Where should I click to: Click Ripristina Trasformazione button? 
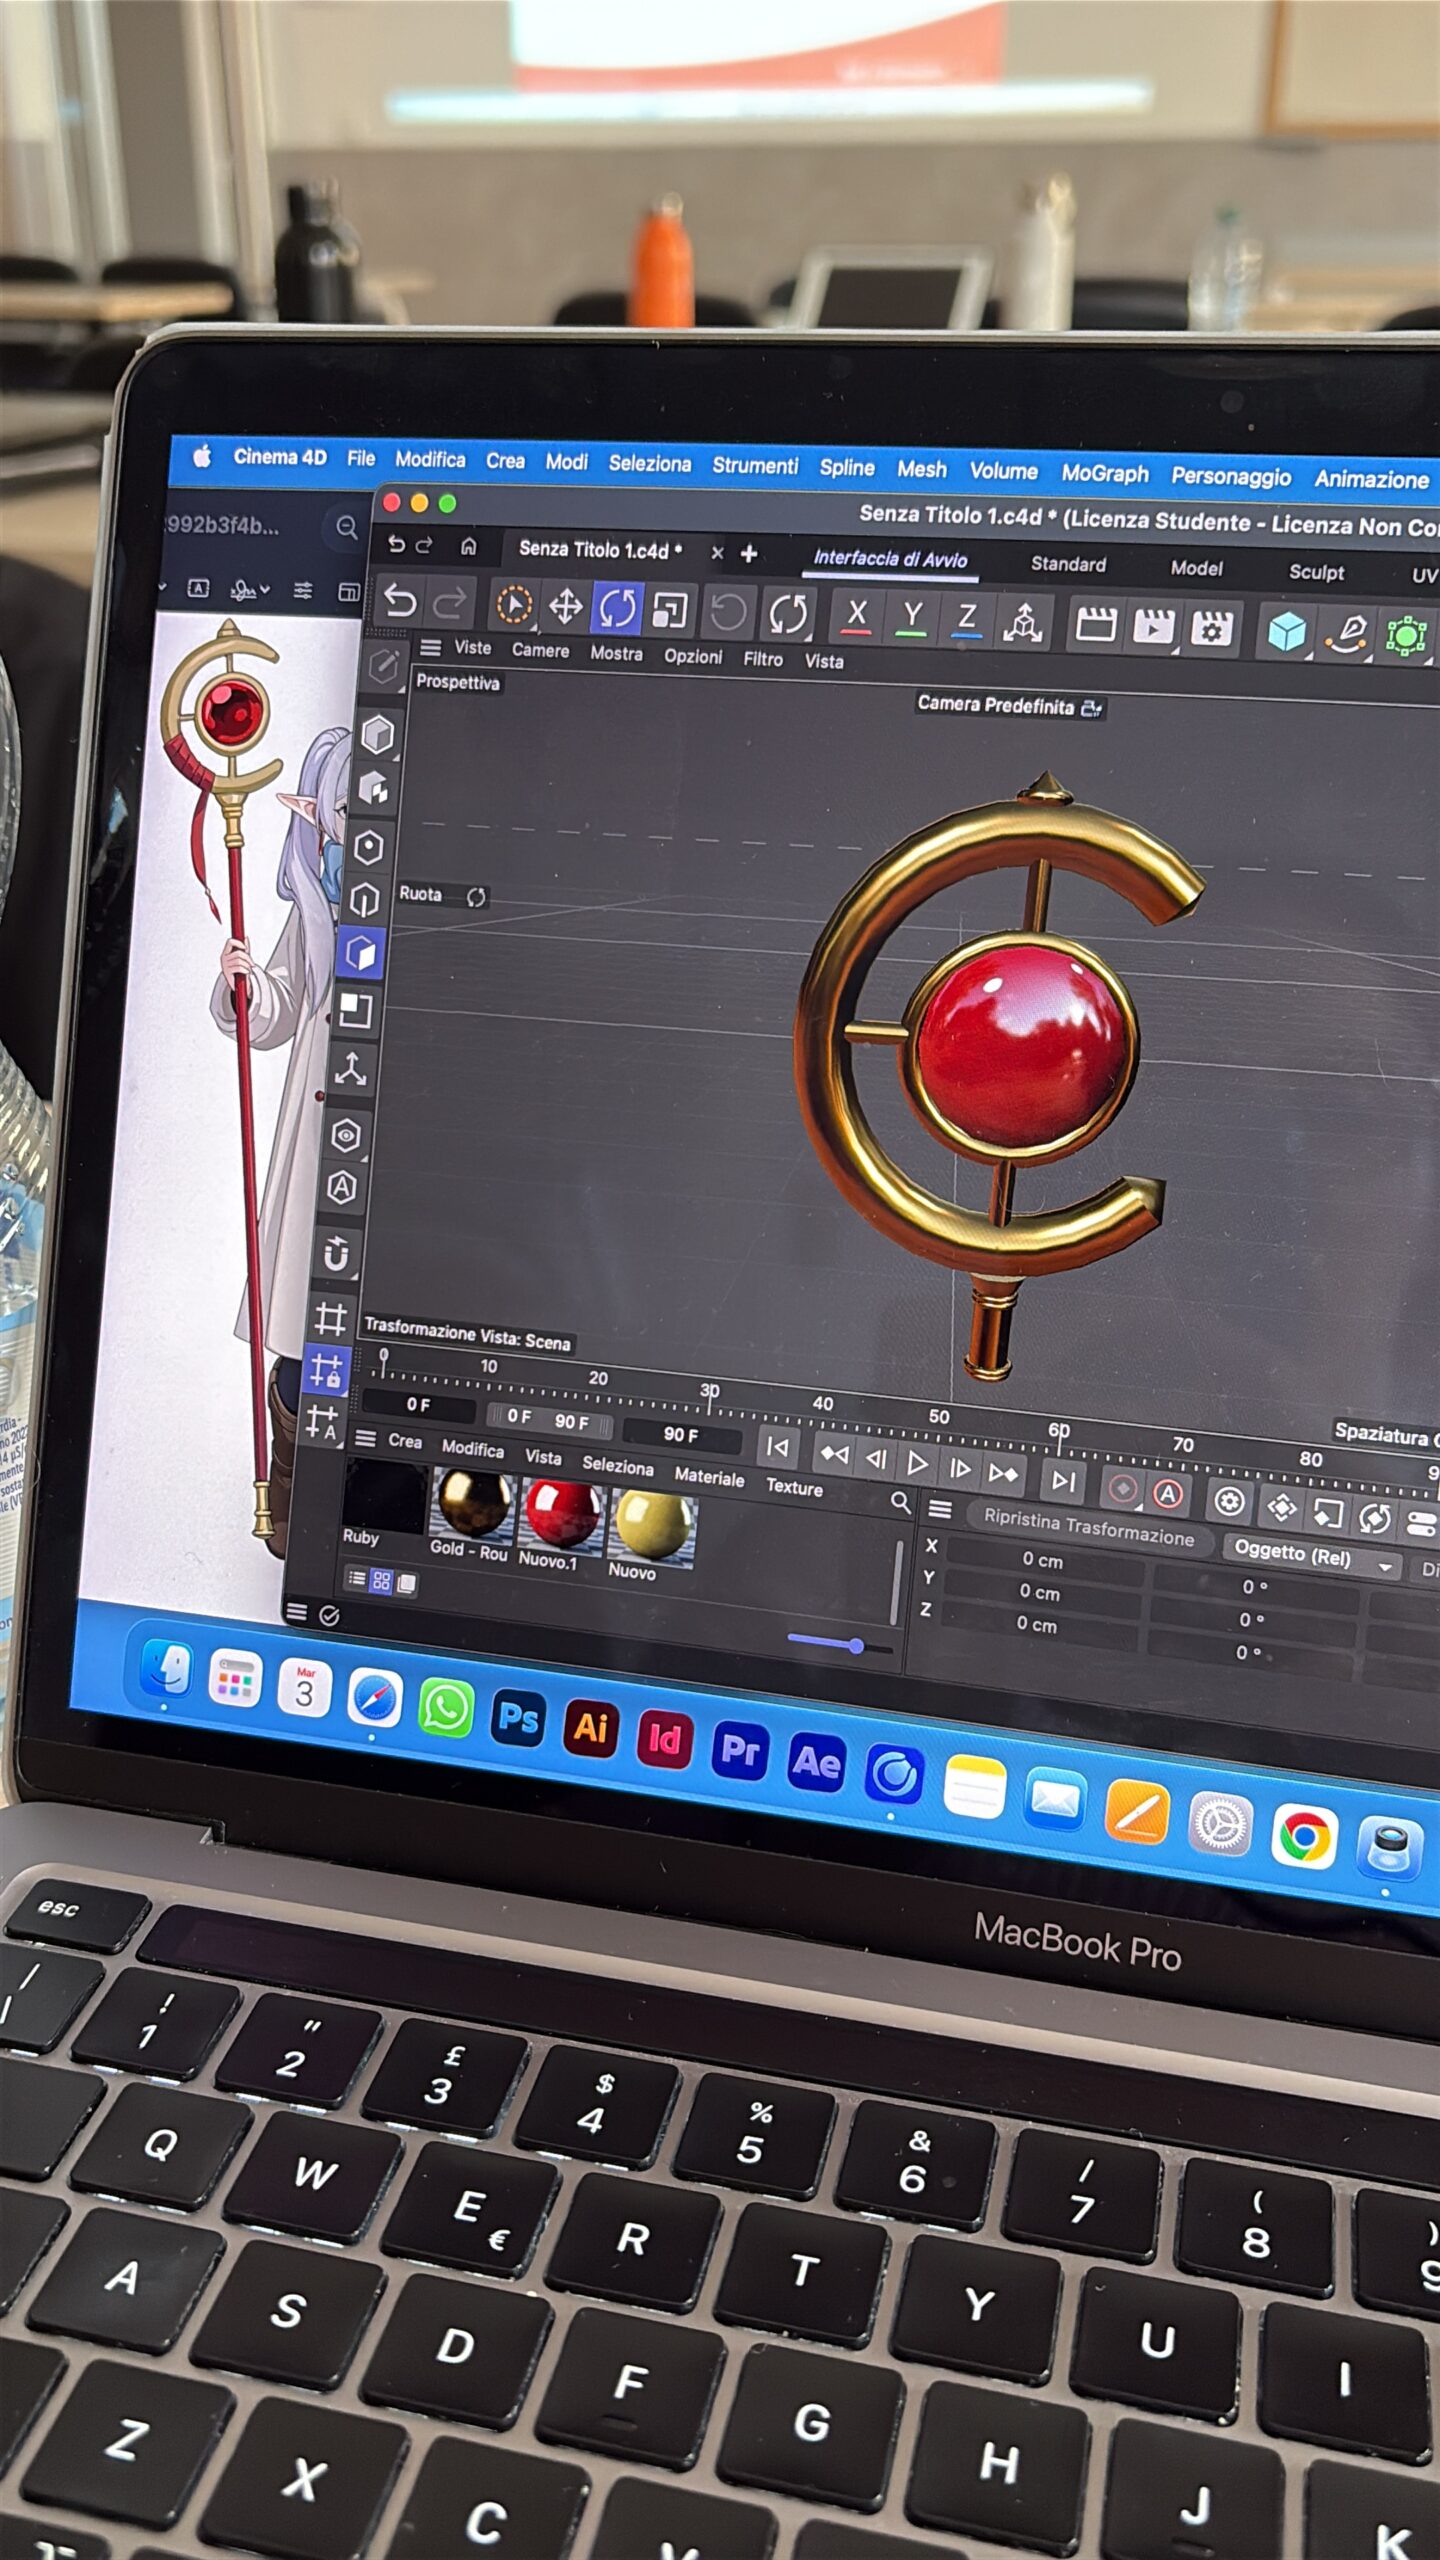coord(1089,1528)
